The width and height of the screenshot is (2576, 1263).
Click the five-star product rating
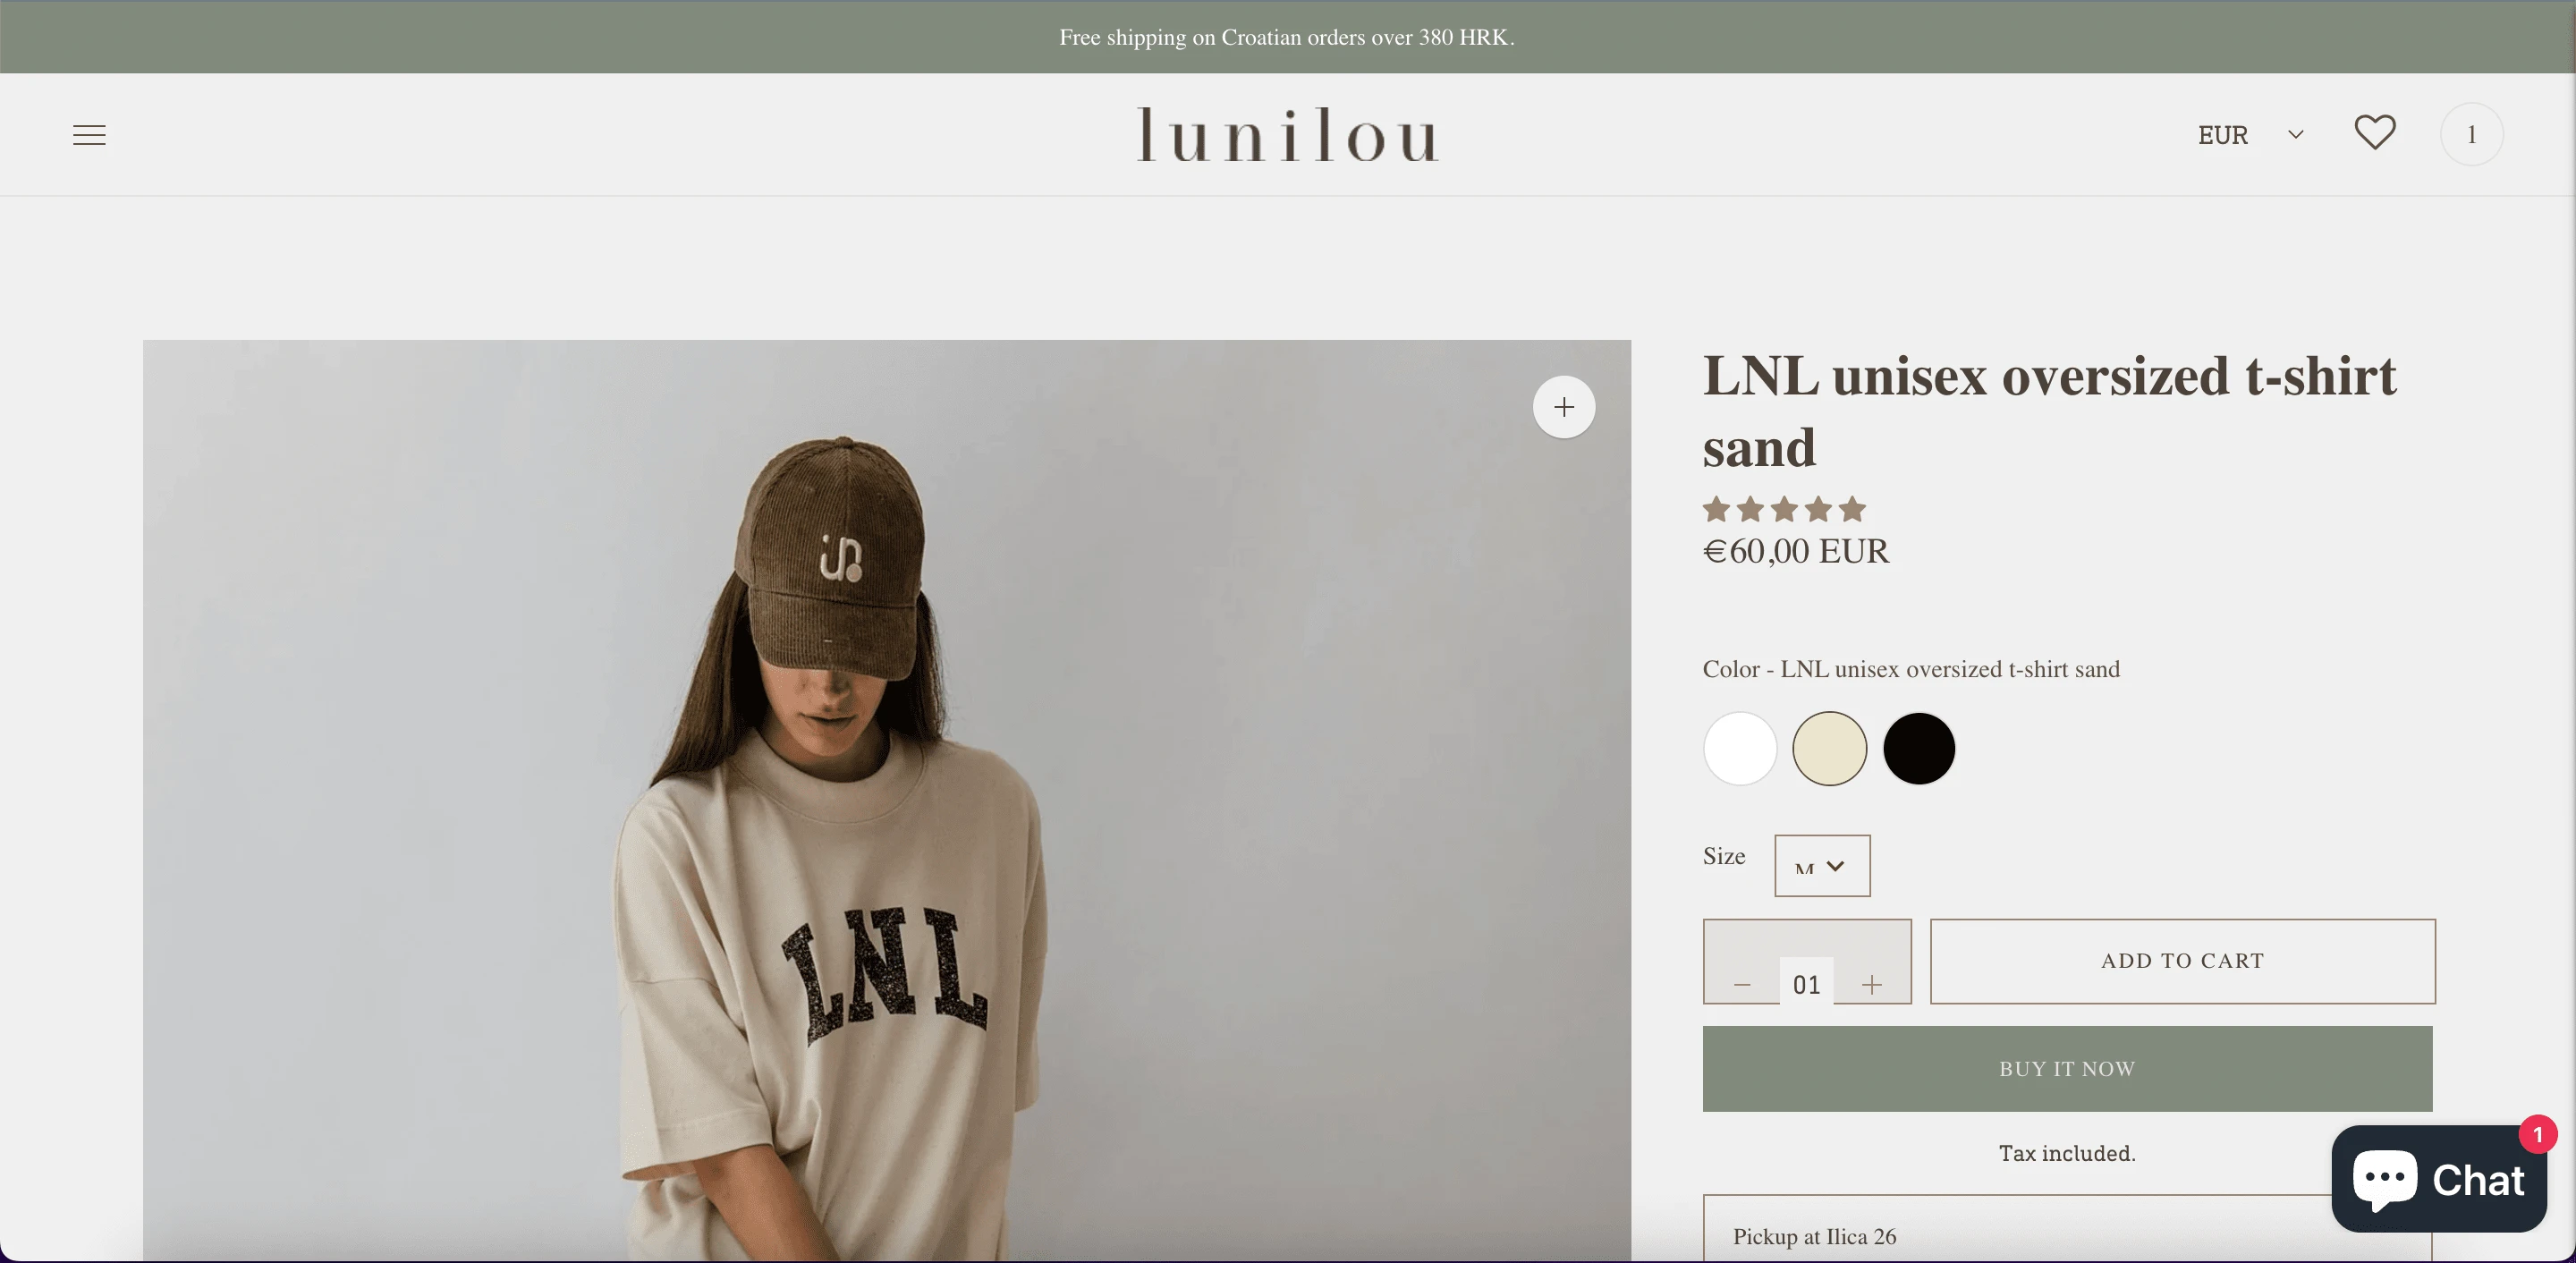pyautogui.click(x=1784, y=509)
